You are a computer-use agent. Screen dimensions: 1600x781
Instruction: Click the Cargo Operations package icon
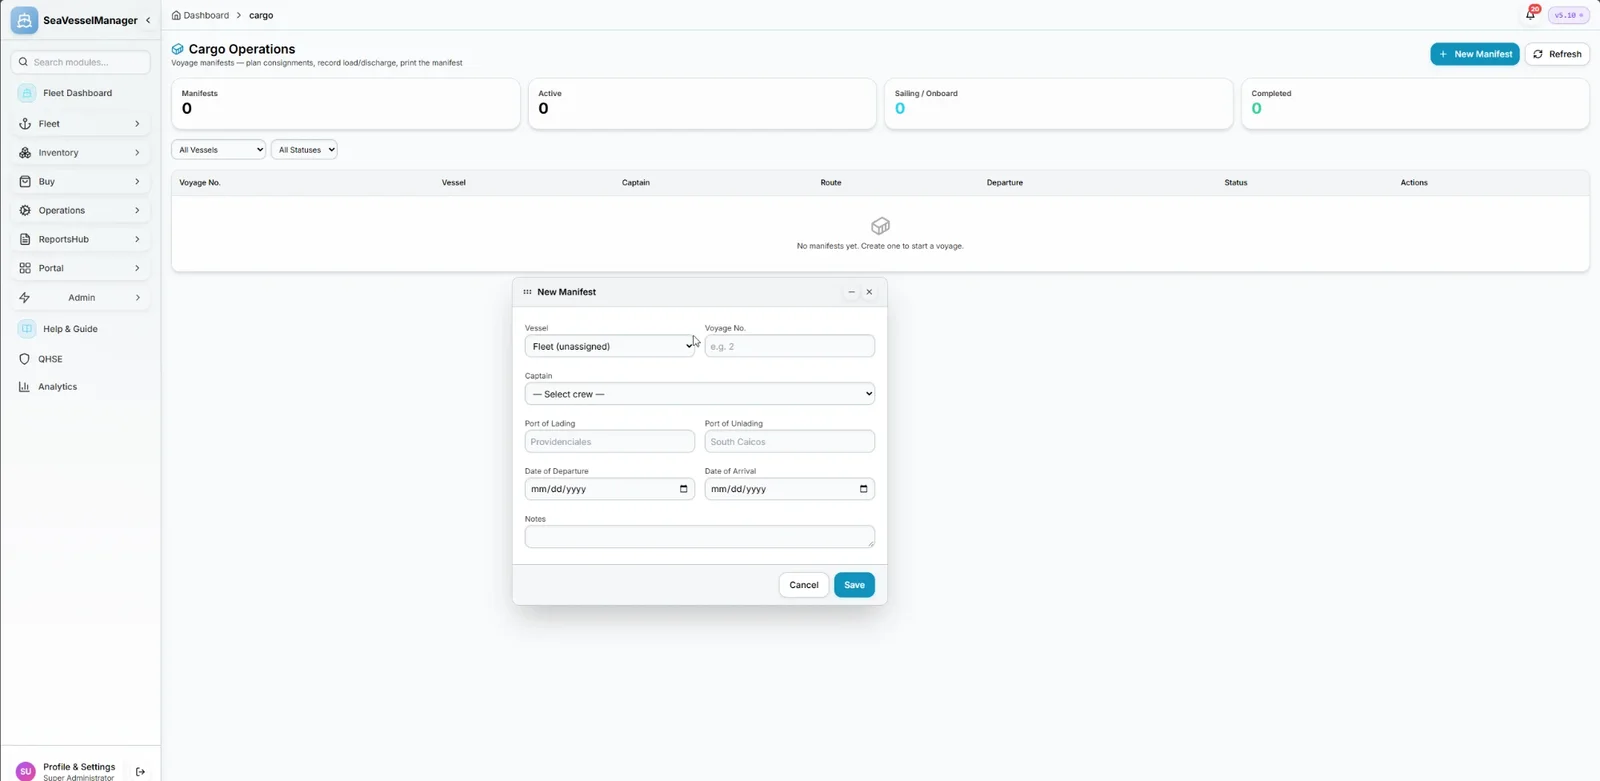(x=178, y=49)
